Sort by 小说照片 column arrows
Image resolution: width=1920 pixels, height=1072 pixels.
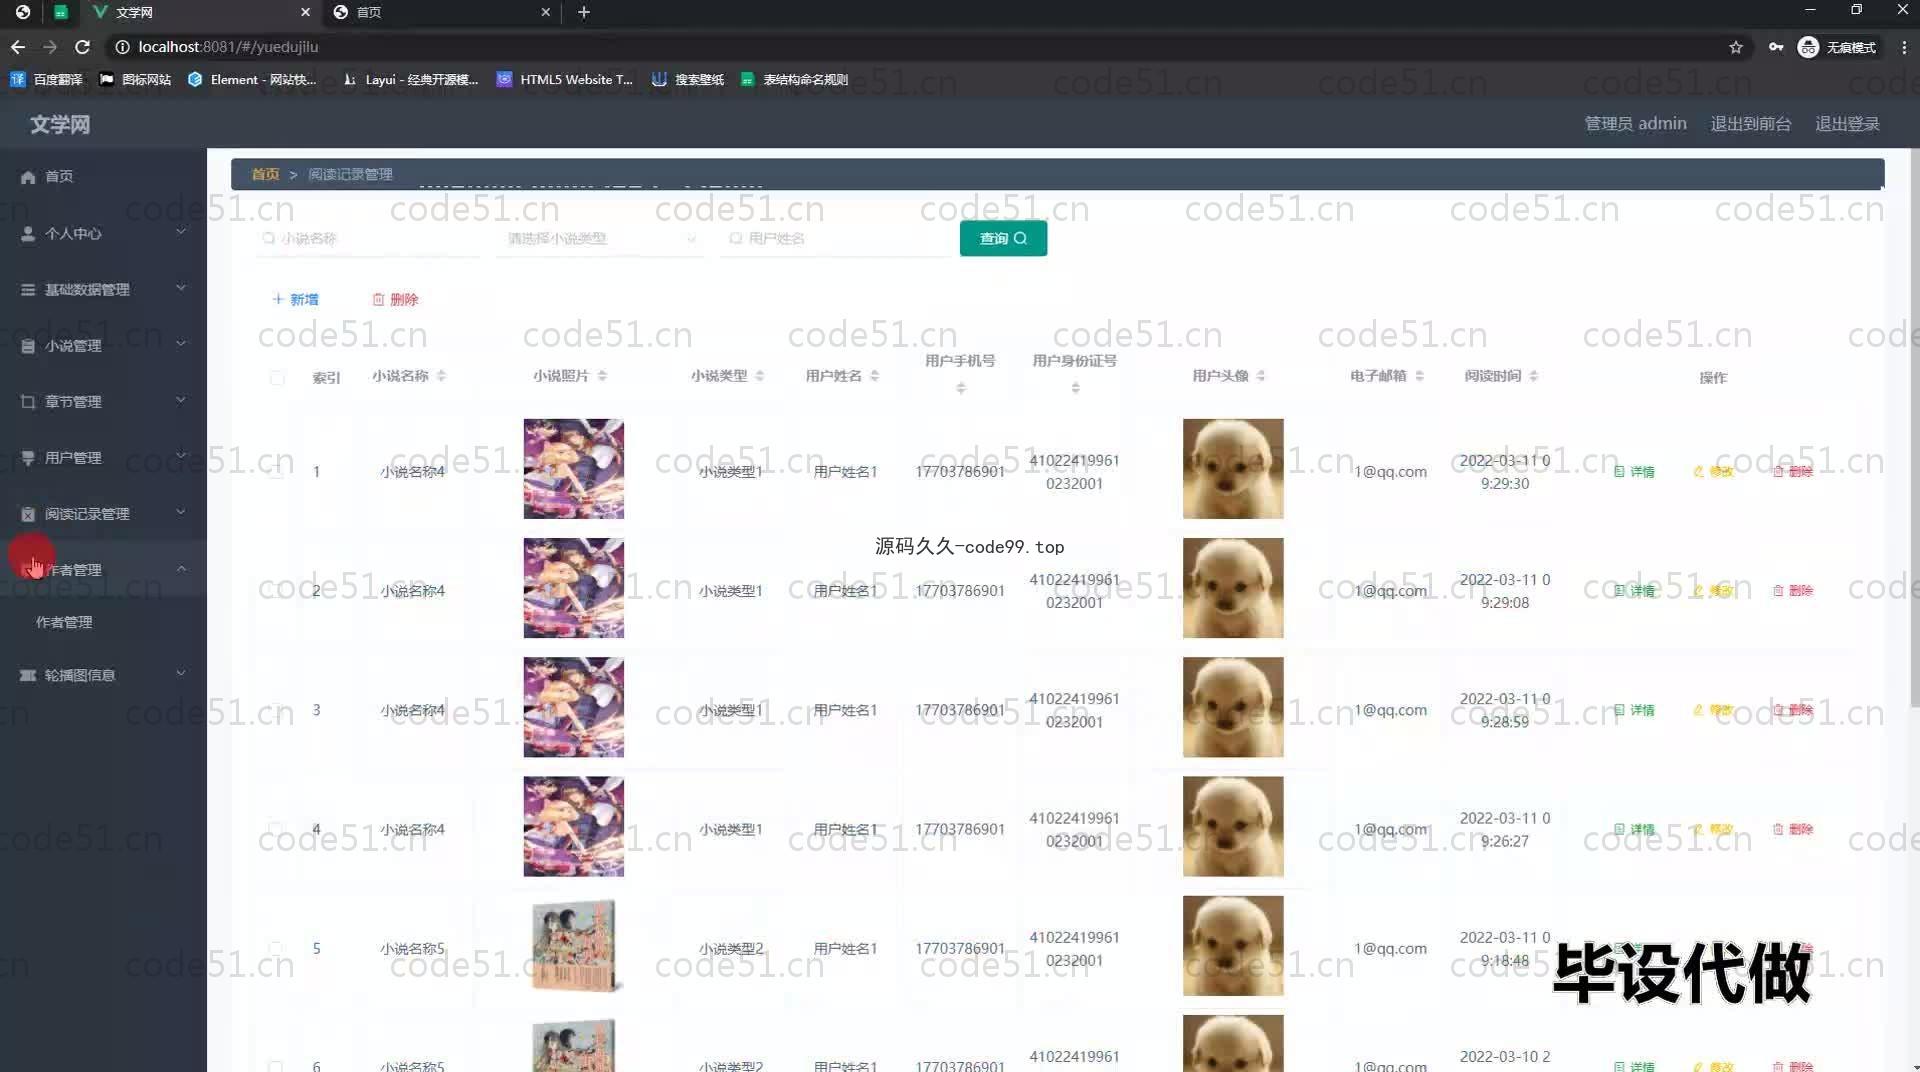[x=602, y=376]
